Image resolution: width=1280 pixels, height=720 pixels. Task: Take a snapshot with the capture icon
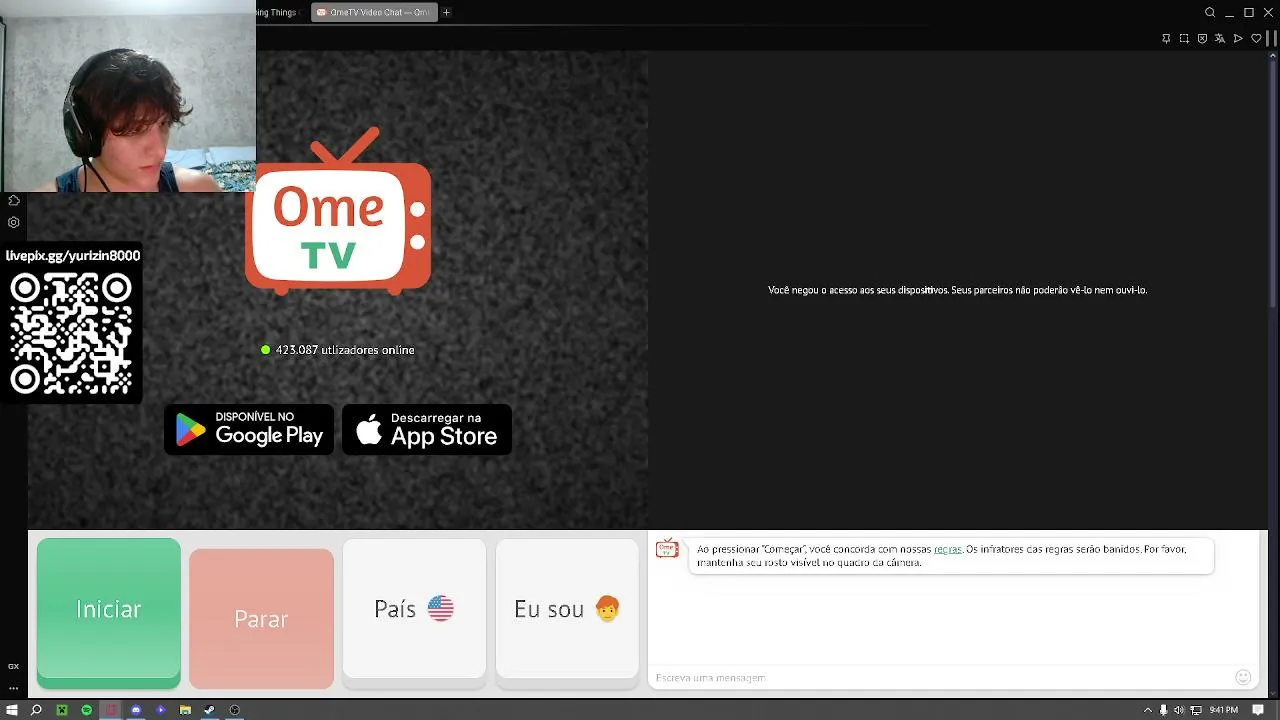click(x=1184, y=38)
